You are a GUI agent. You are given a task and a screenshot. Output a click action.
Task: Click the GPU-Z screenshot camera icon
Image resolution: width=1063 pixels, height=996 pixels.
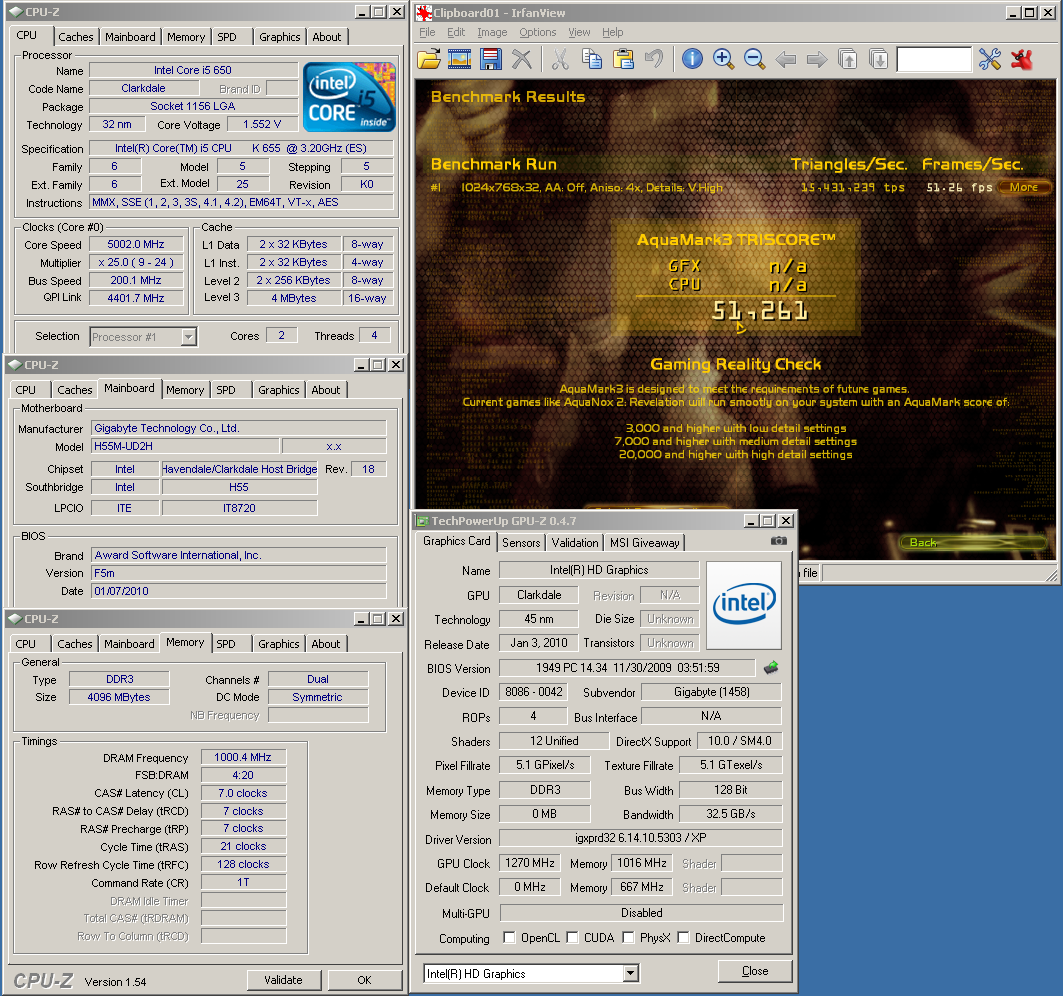[779, 541]
